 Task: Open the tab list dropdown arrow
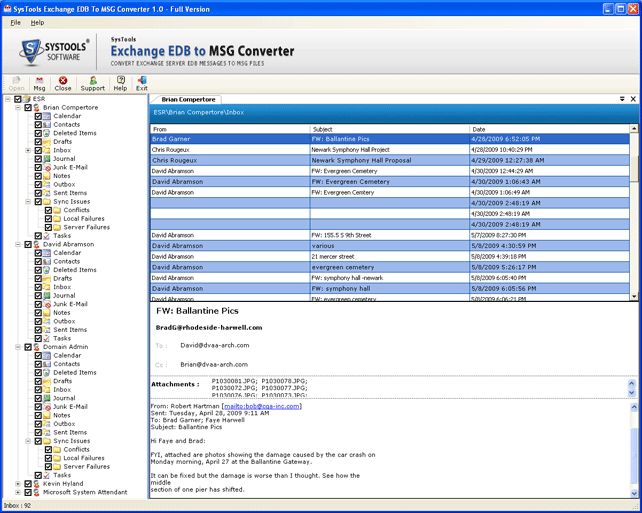[622, 99]
